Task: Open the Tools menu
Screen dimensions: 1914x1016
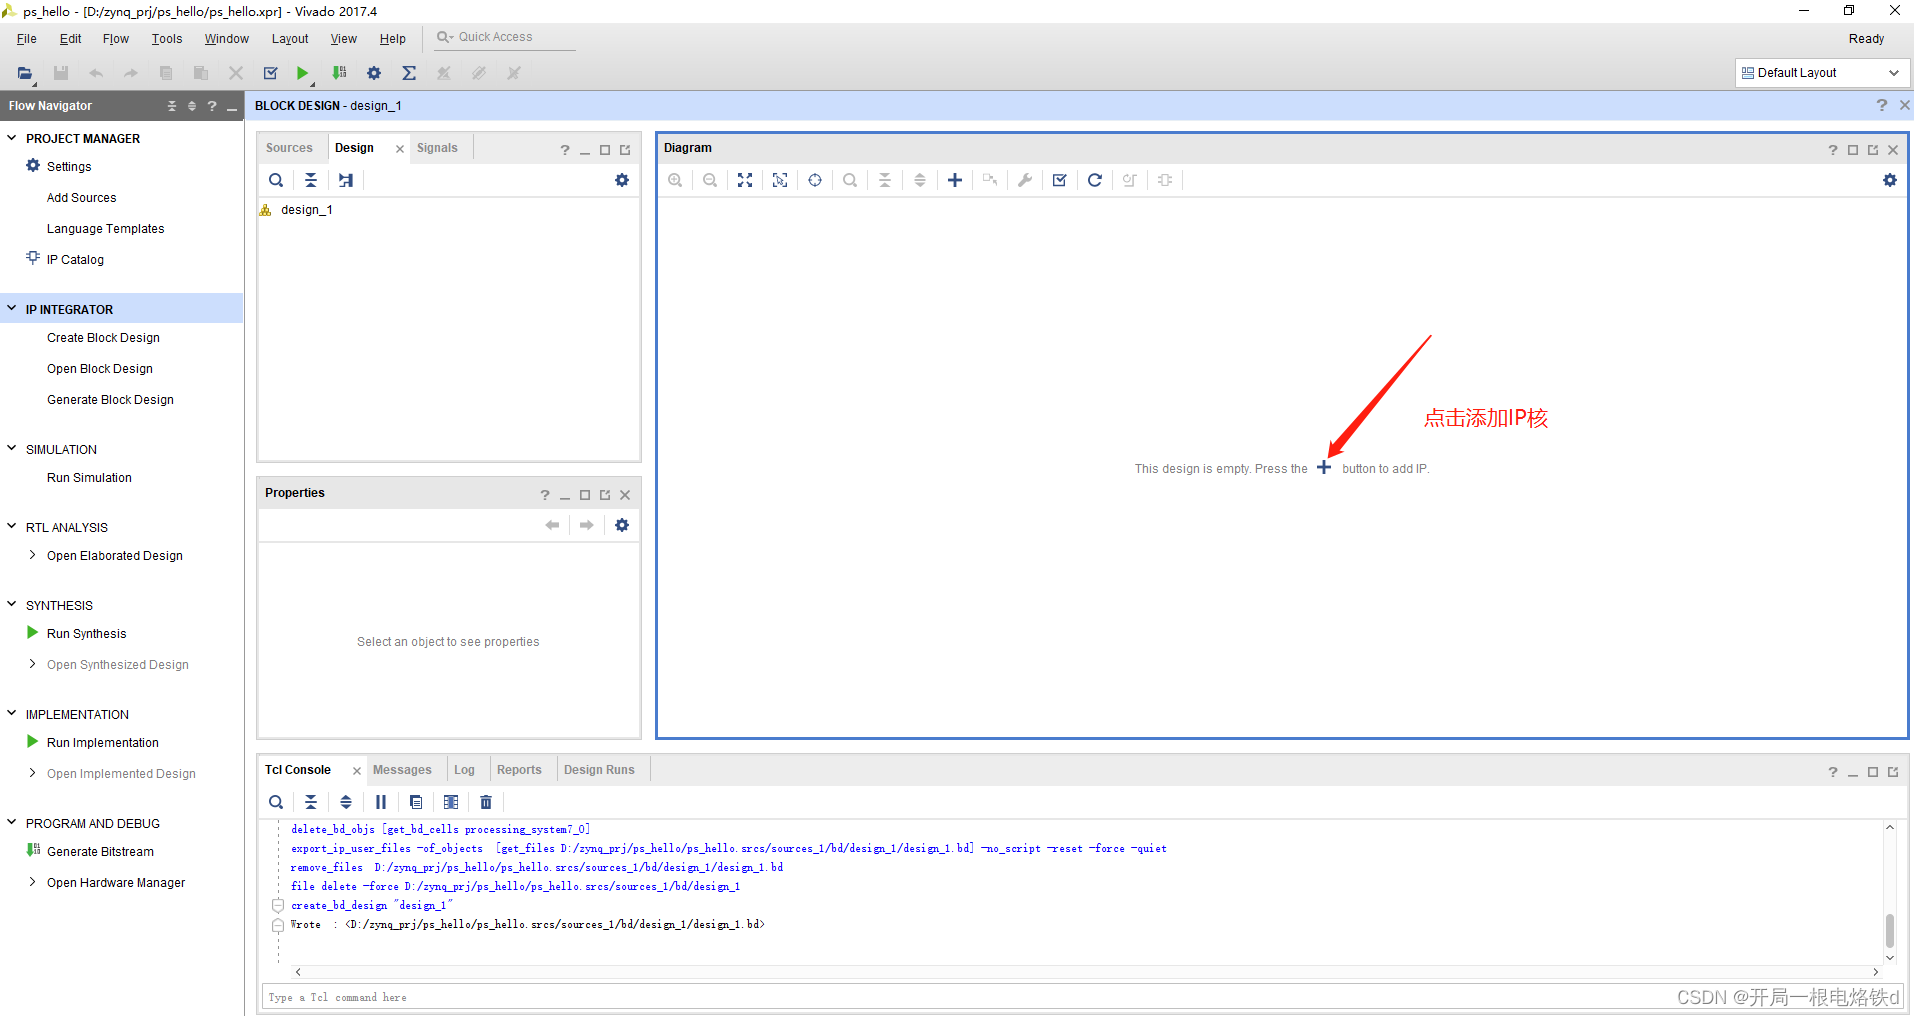Action: coord(167,39)
